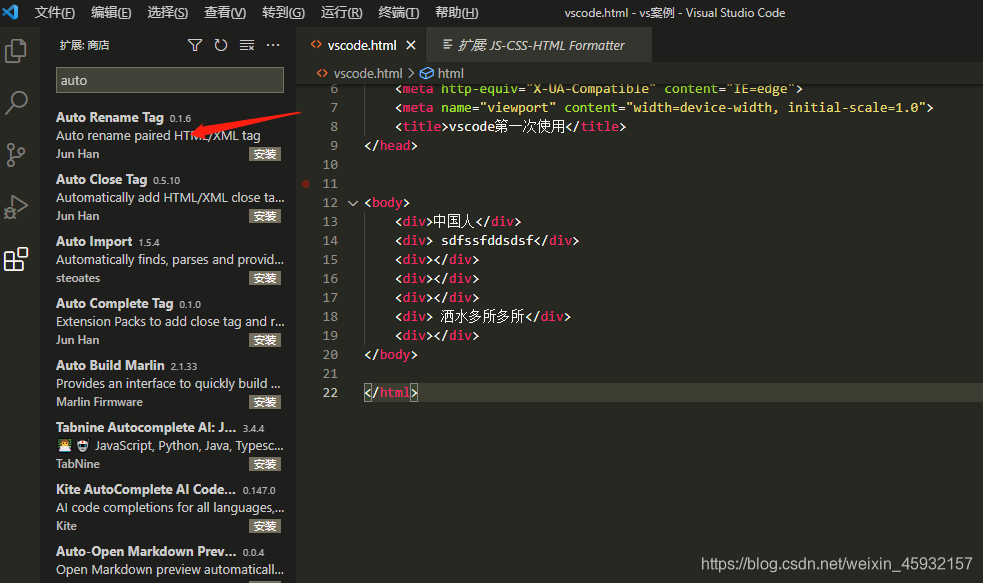This screenshot has width=983, height=583.
Task: Open the 终端(T) menu
Action: pyautogui.click(x=399, y=13)
